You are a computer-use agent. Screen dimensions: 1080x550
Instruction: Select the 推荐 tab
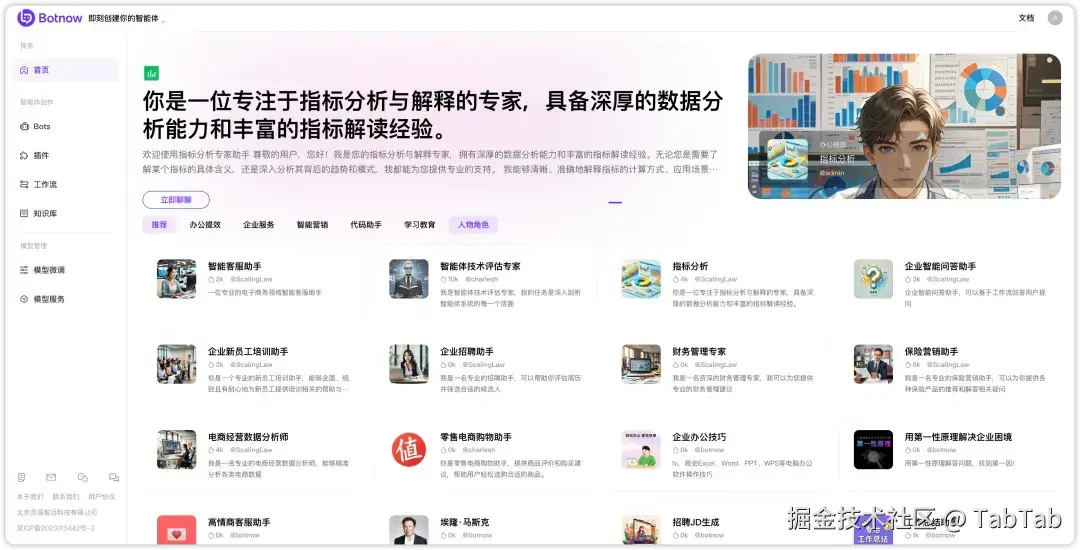[159, 224]
